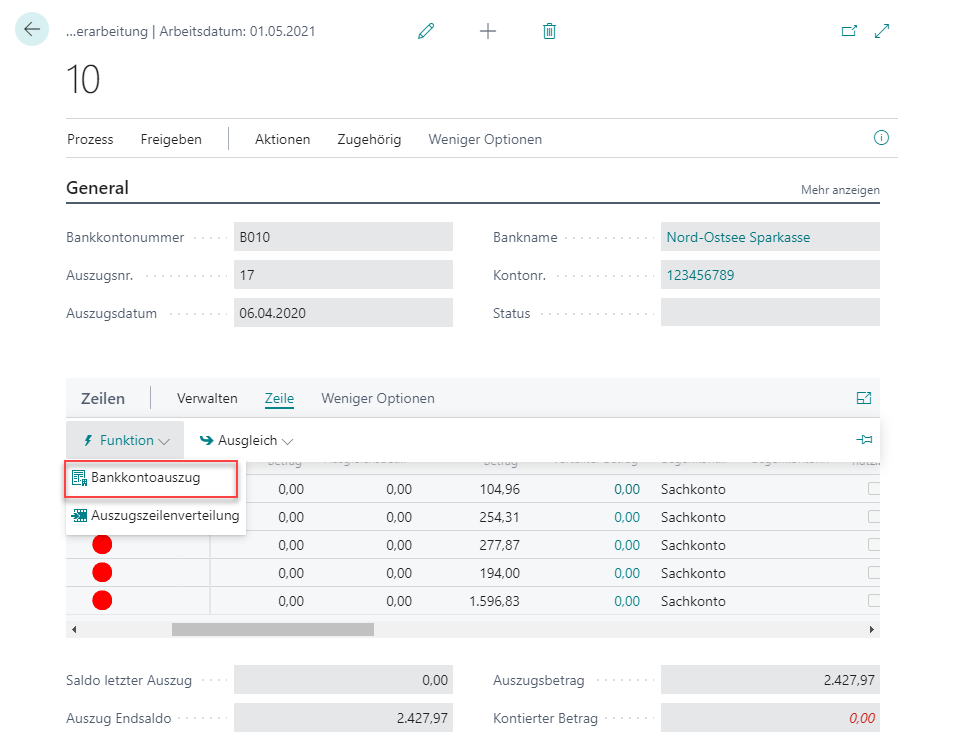Viewport: 961px width, 737px height.
Task: Click Mehr anzeigen link
Action: click(839, 190)
